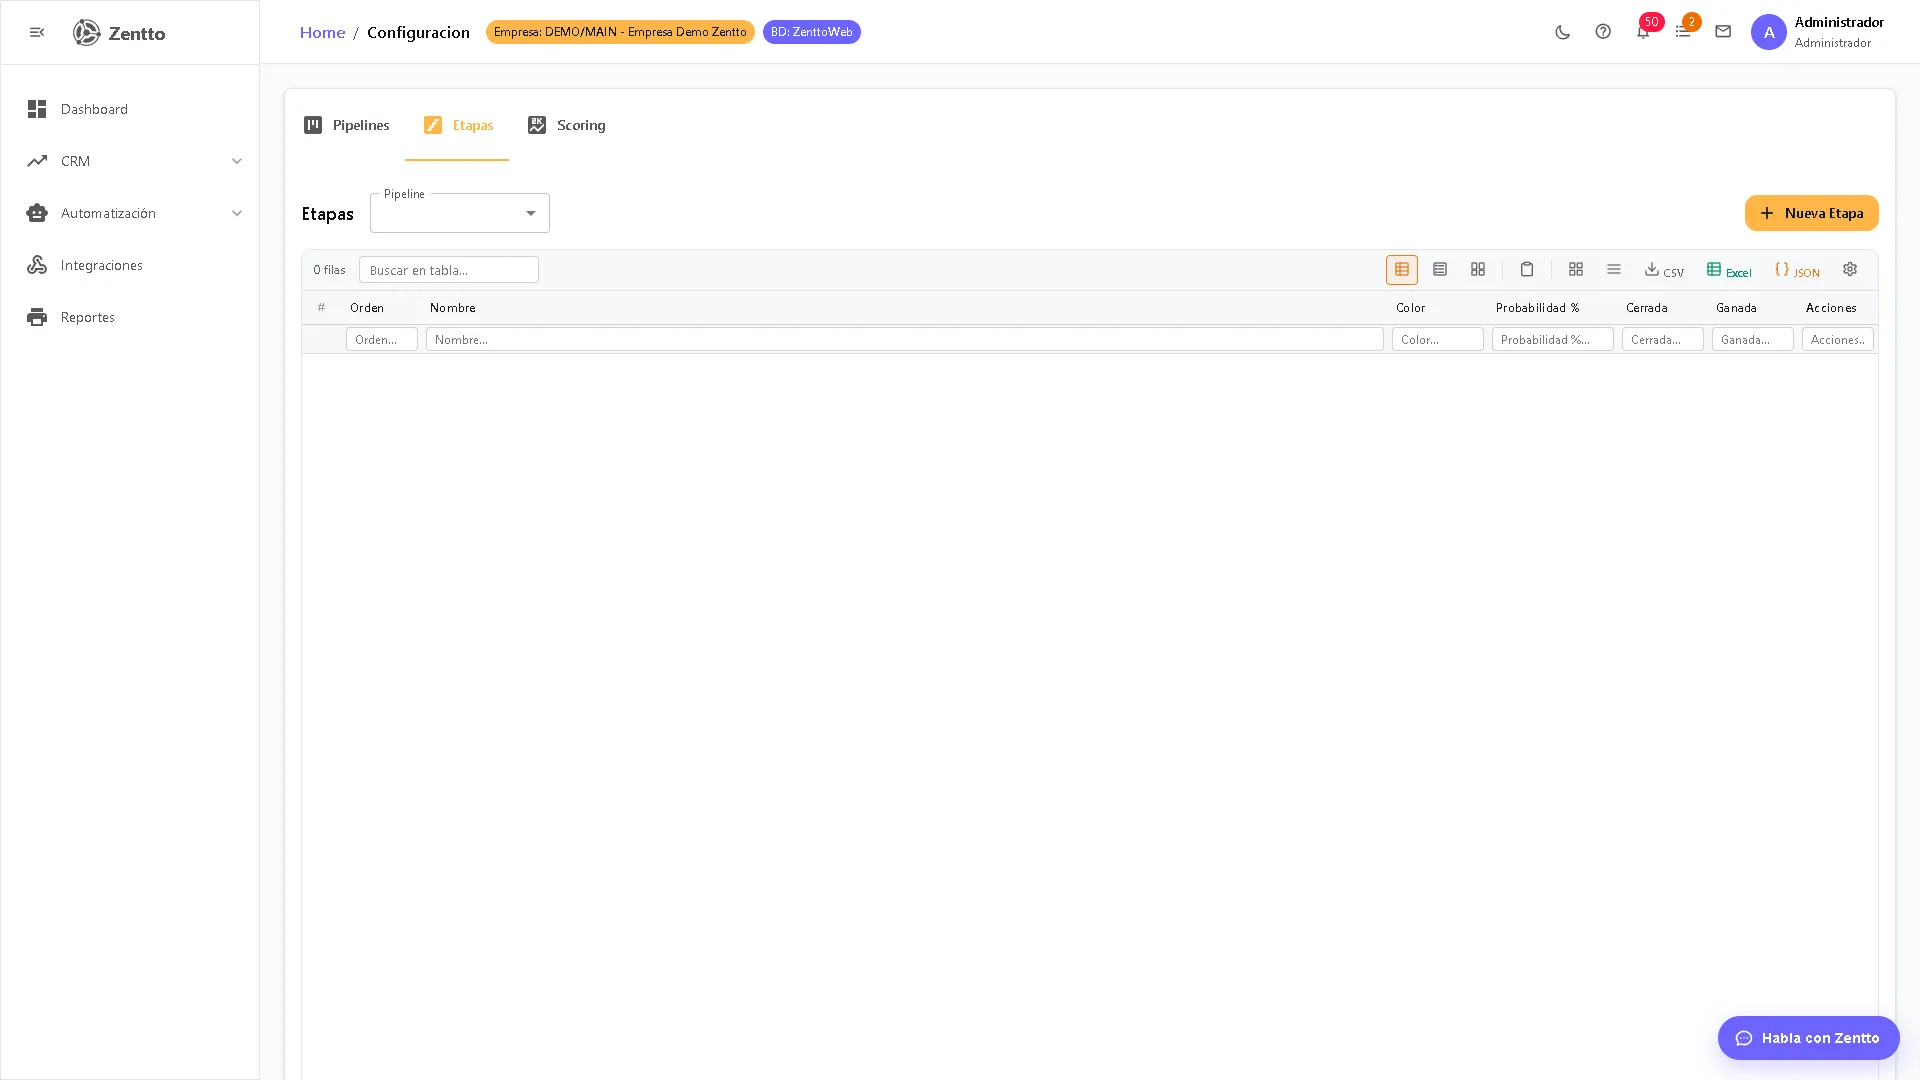Viewport: 1920px width, 1080px height.
Task: Click the Pipelines tab board icon
Action: [x=313, y=125]
